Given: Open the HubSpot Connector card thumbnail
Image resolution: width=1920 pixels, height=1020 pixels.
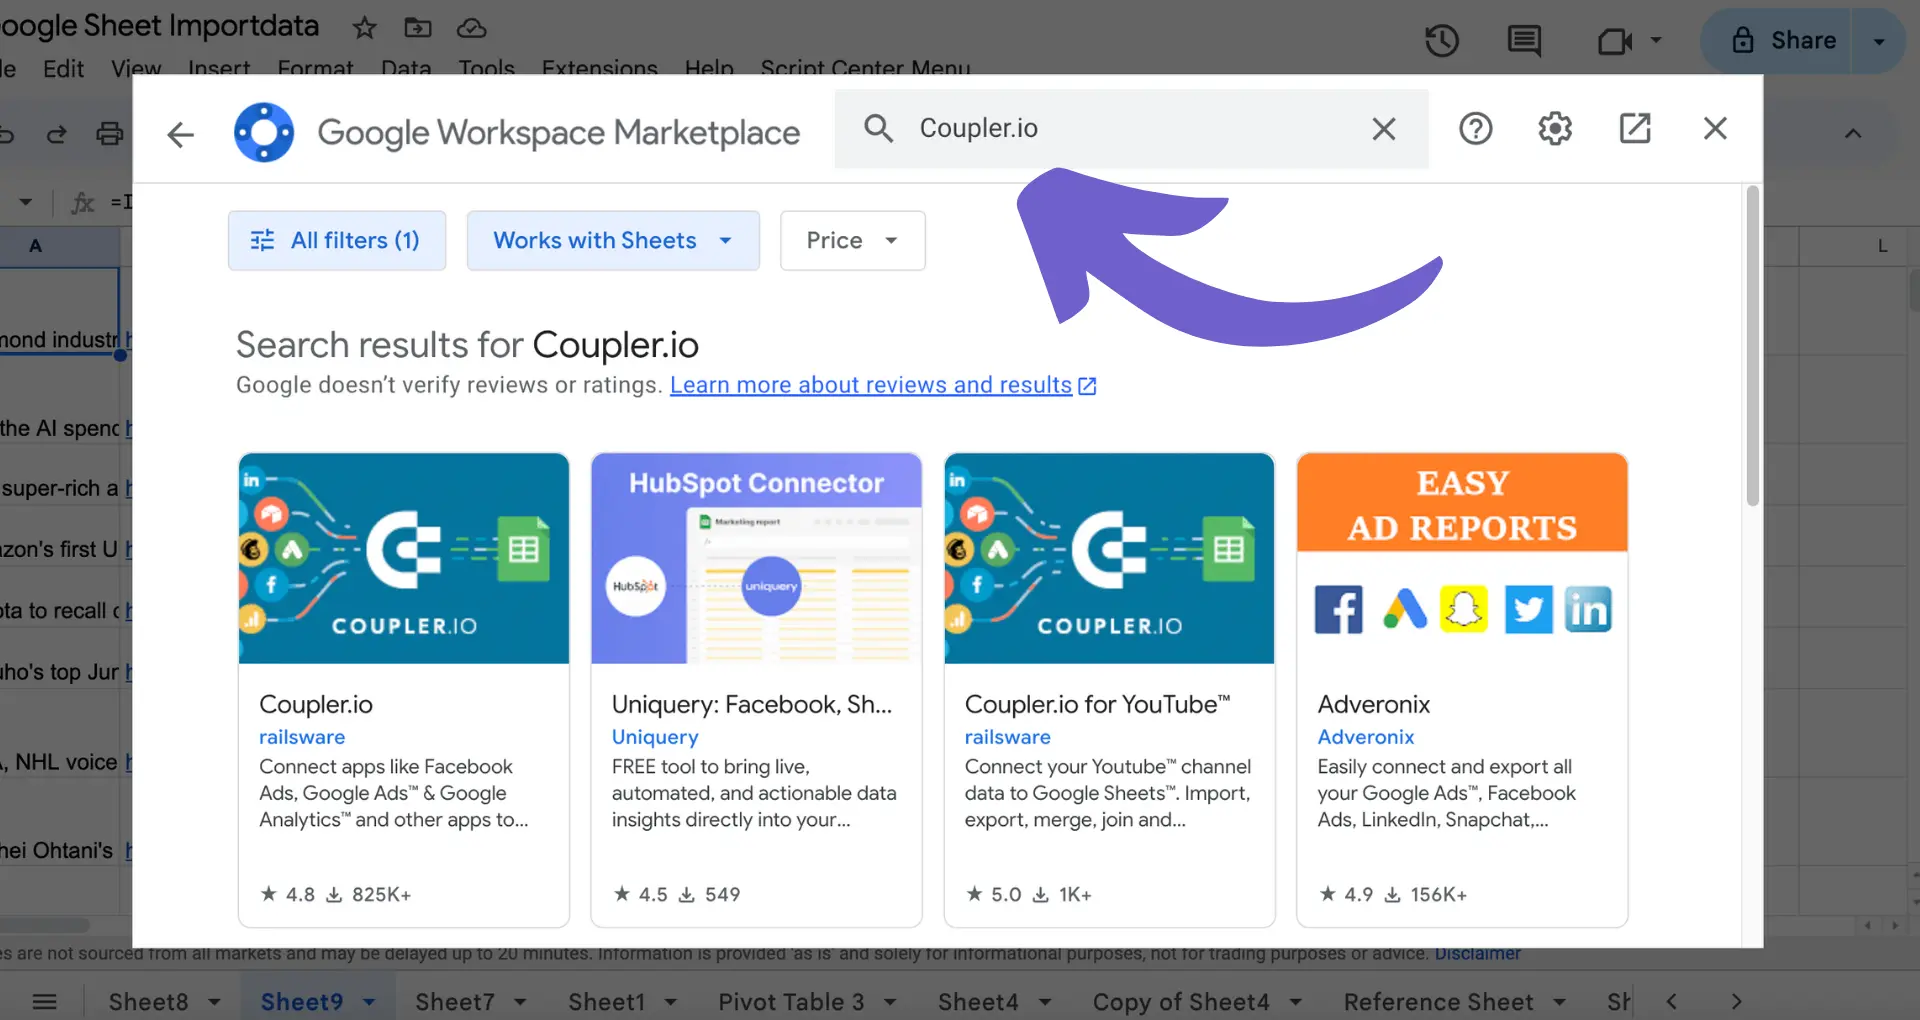Looking at the screenshot, I should tap(756, 558).
